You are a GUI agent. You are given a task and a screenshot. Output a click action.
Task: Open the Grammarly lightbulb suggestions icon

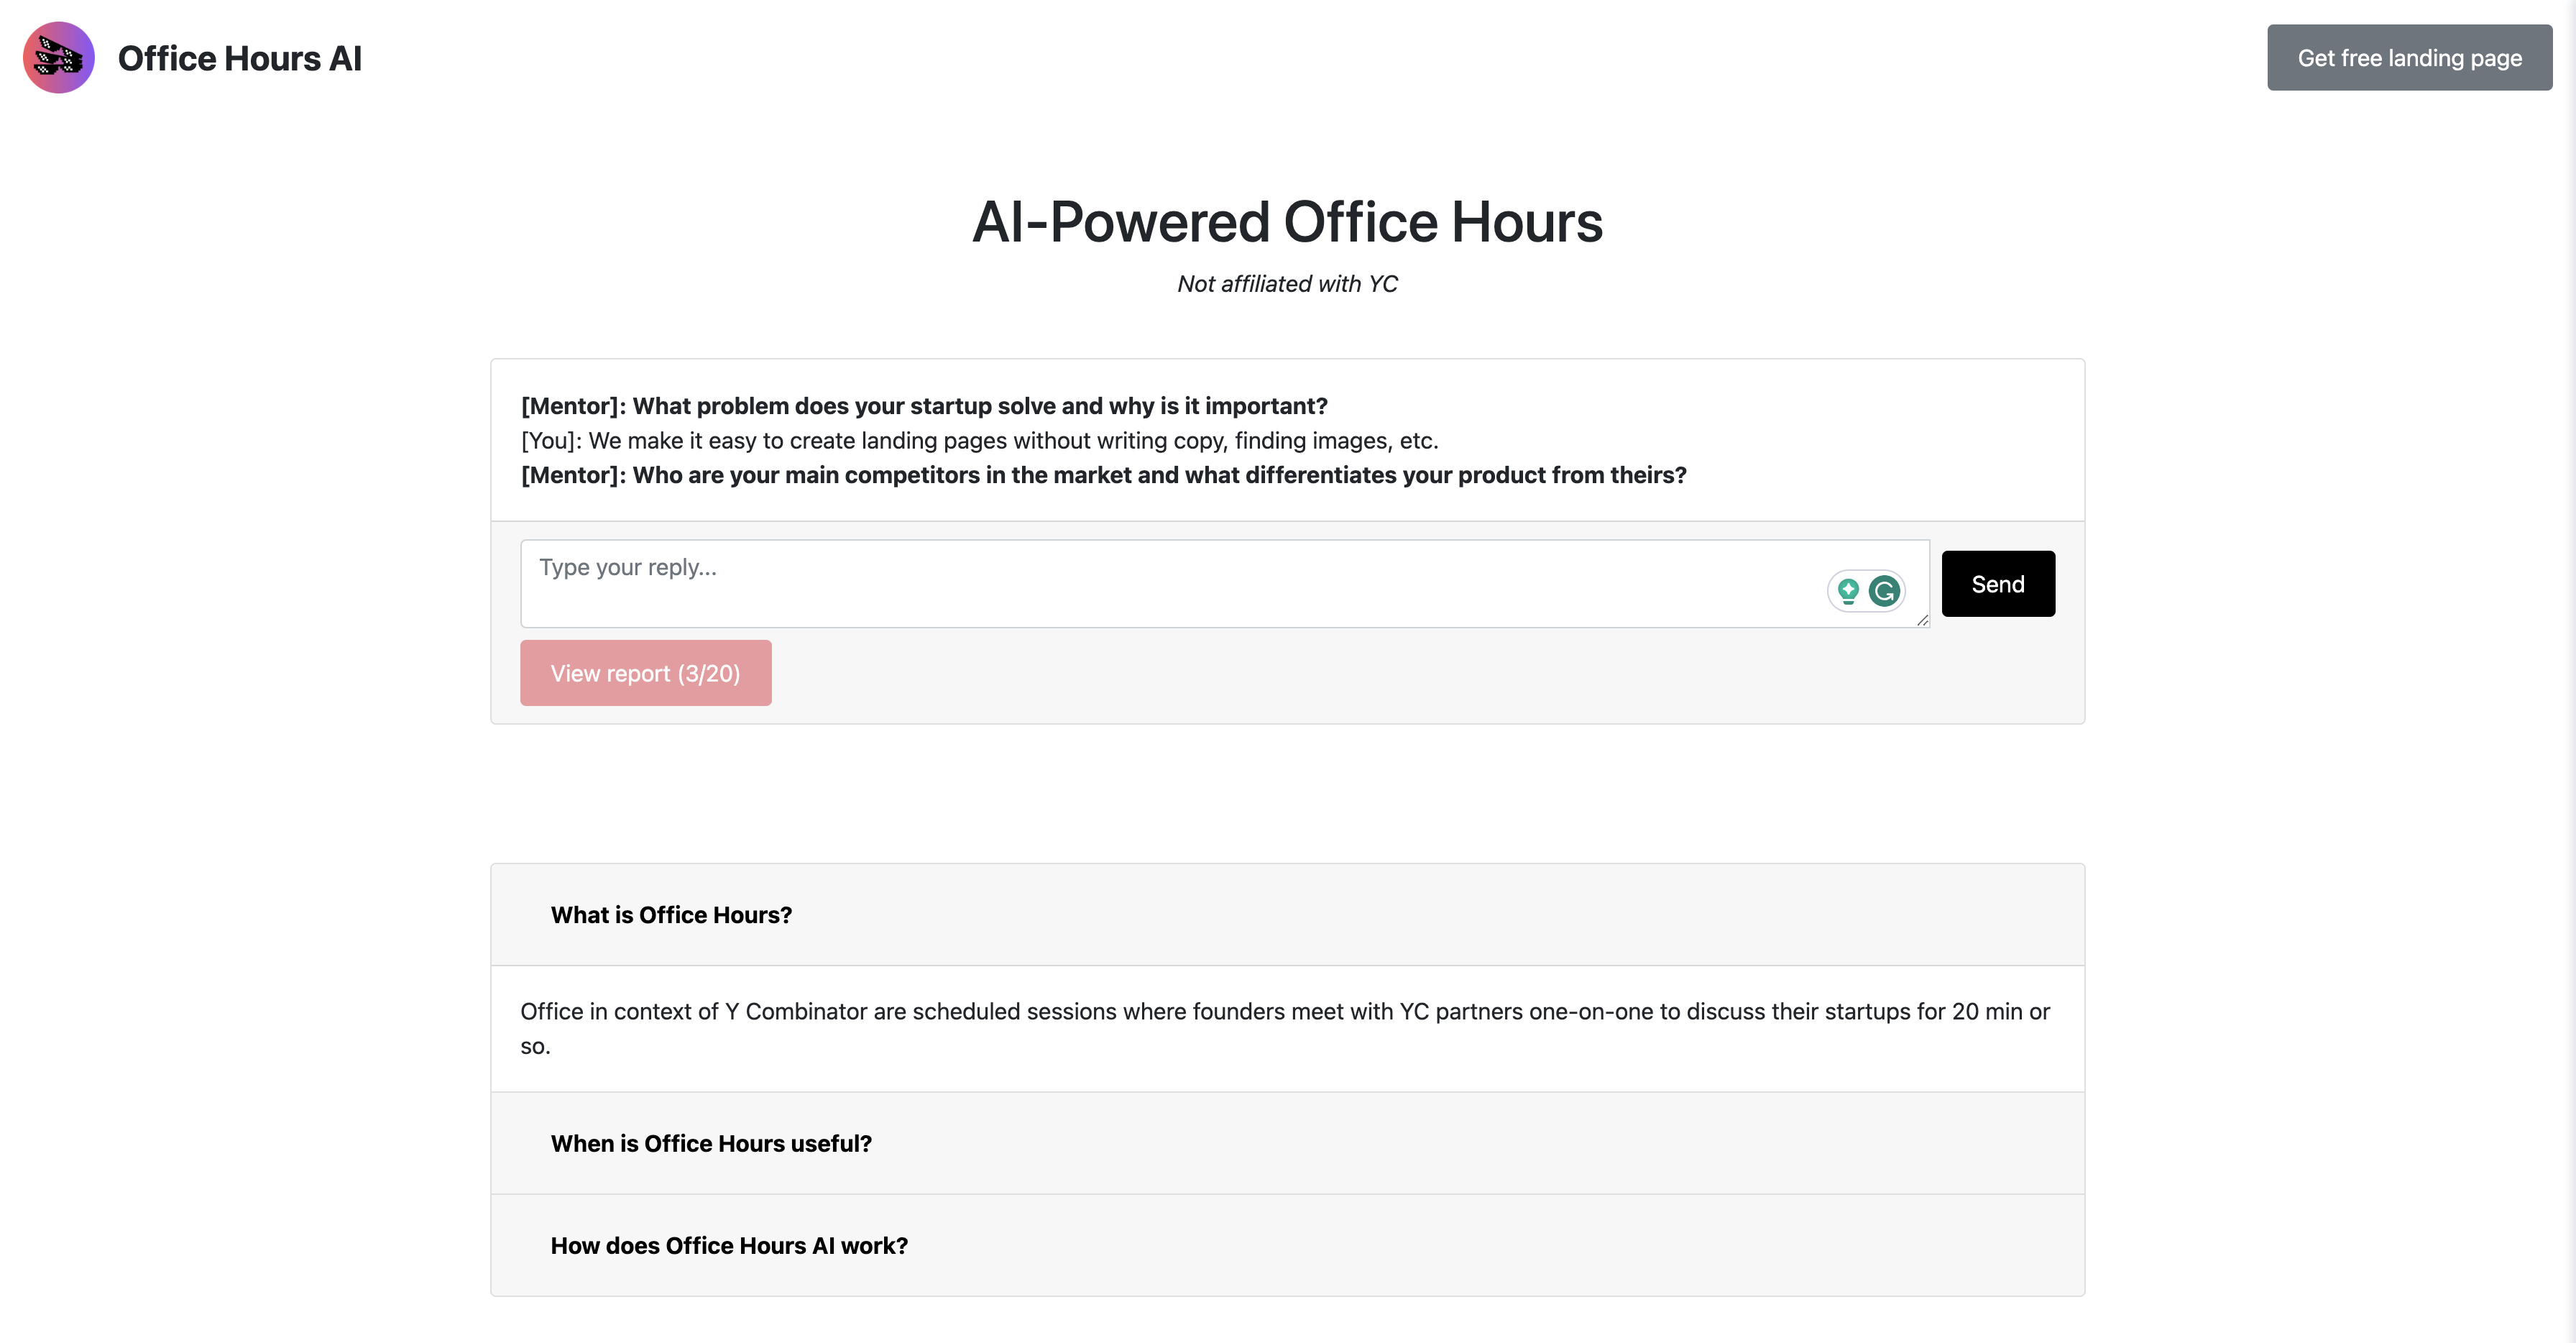(1848, 591)
